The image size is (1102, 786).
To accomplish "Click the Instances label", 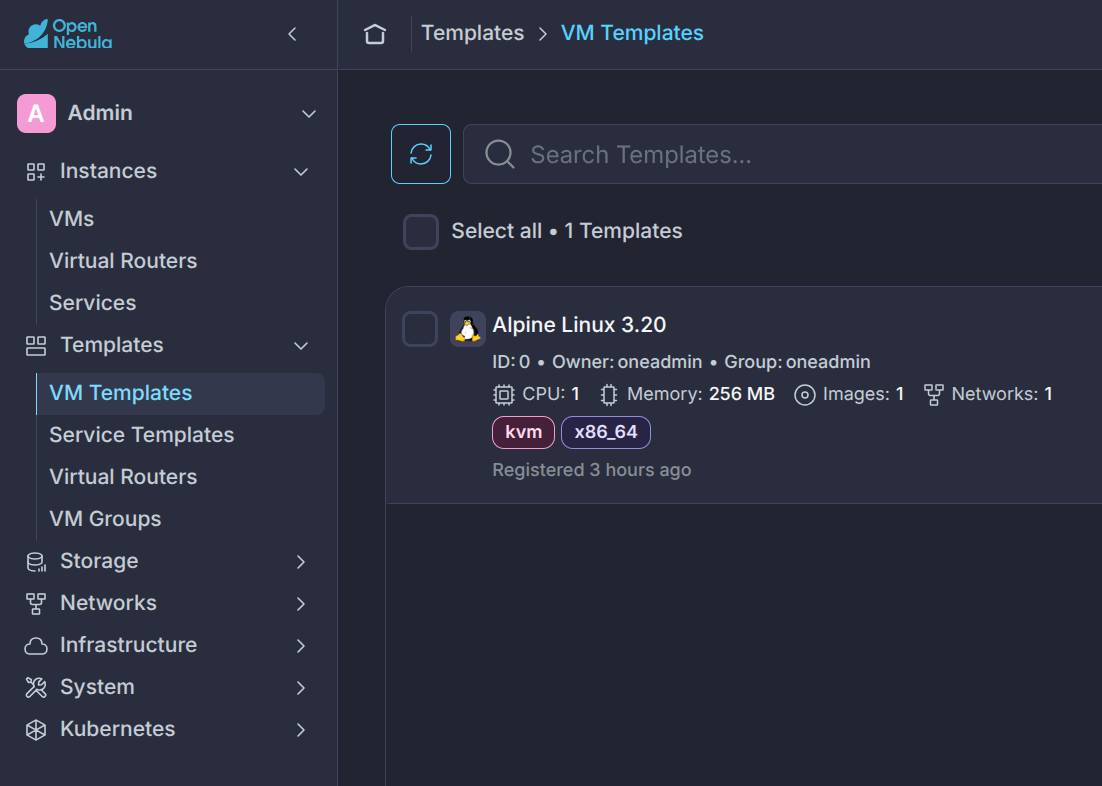I will click(108, 172).
